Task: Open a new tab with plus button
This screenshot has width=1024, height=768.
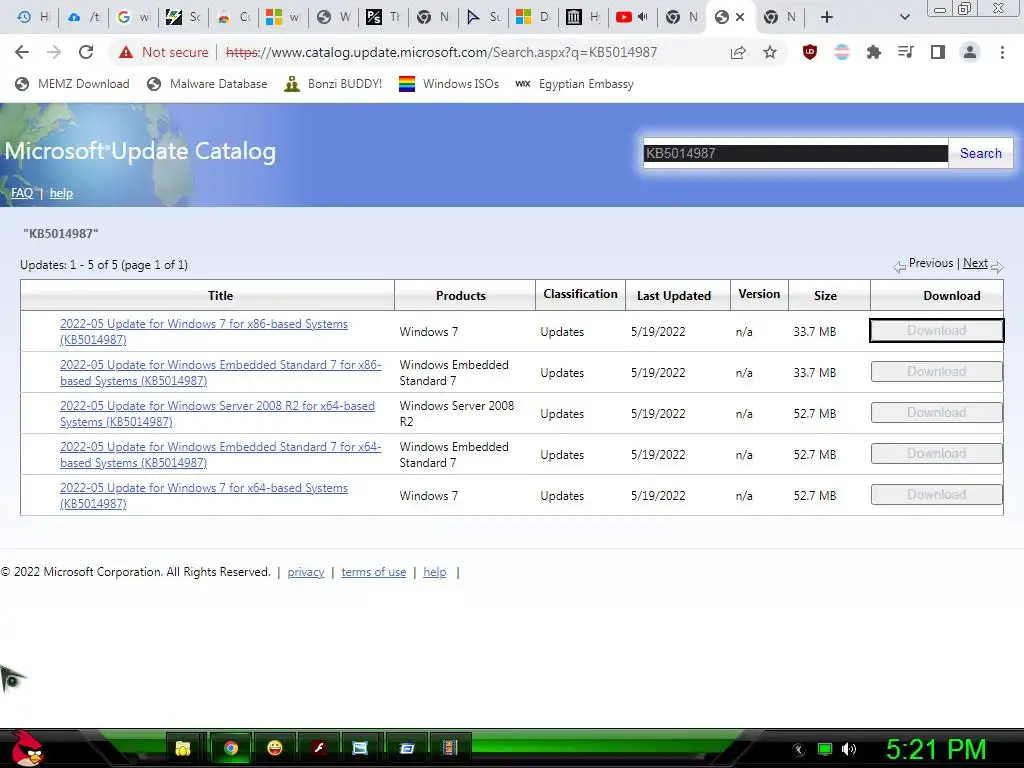Action: (x=827, y=17)
